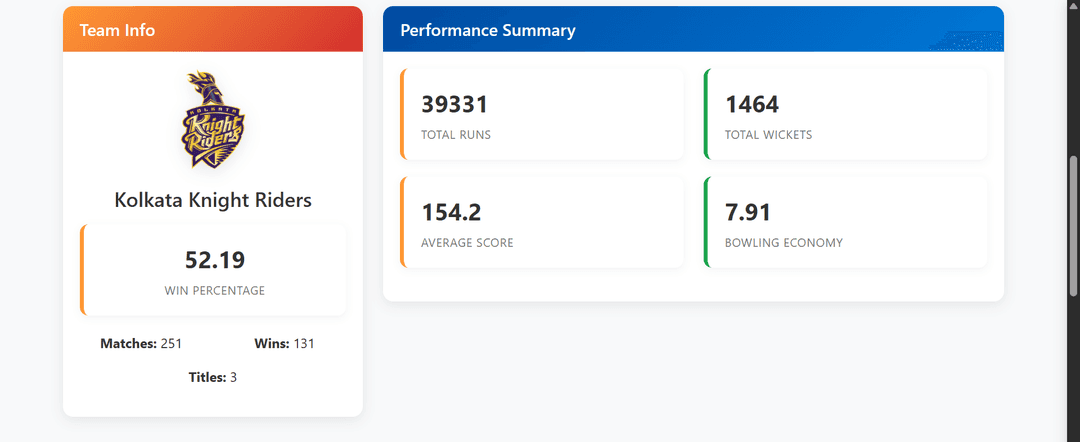Click the scrollbar up arrow
The image size is (1080, 442).
click(1073, 4)
